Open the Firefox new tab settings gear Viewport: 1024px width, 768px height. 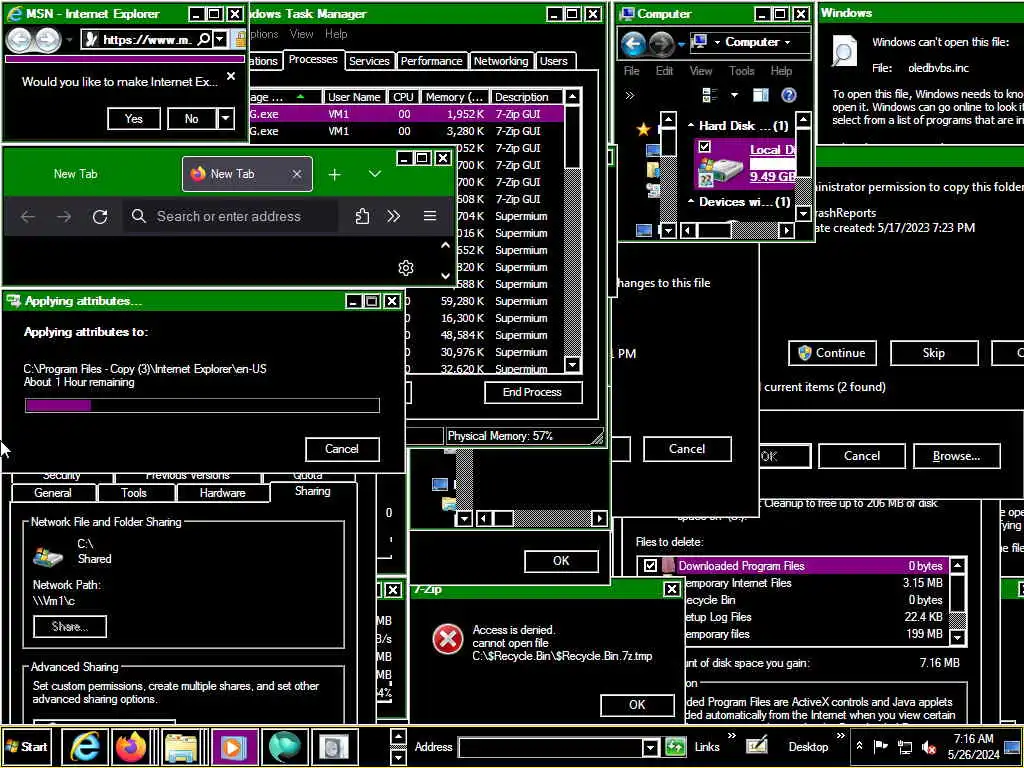[x=406, y=268]
